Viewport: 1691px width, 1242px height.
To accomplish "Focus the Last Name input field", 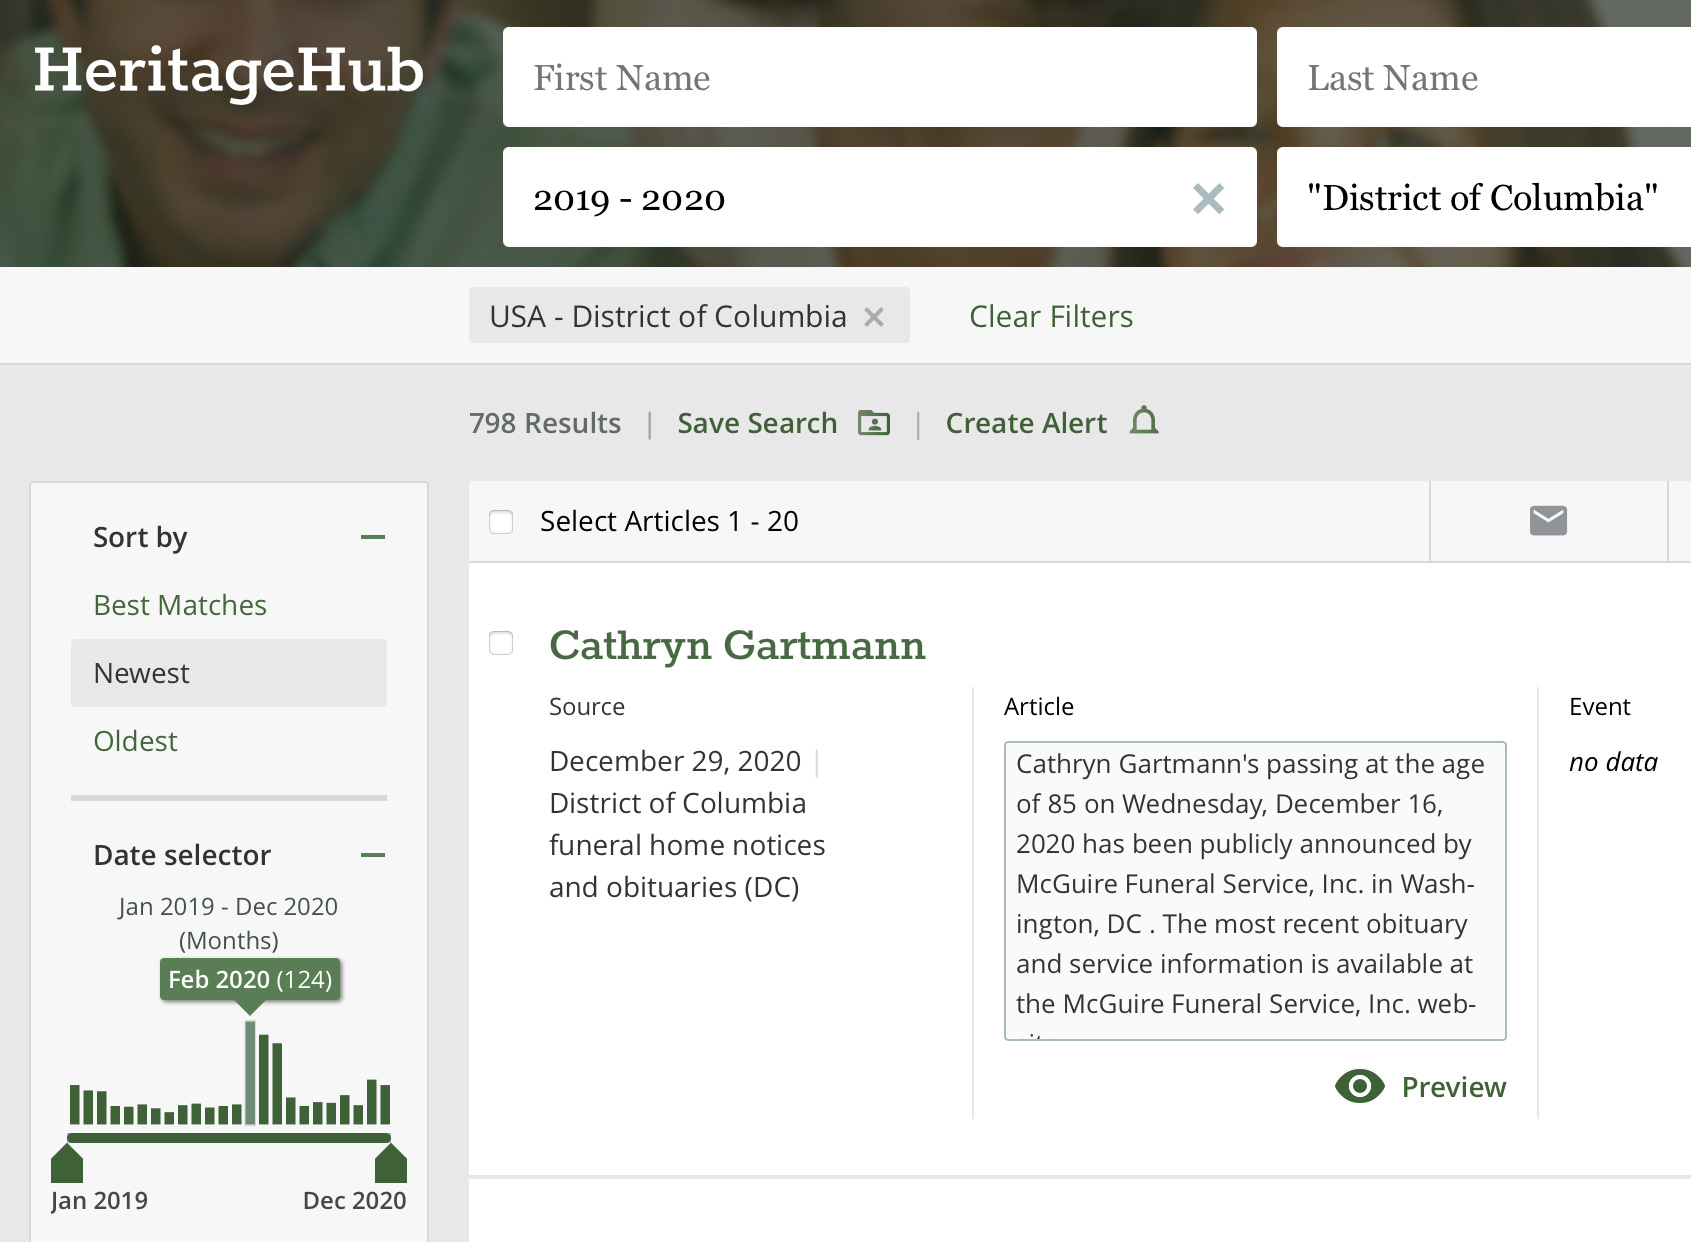I will pyautogui.click(x=1484, y=77).
